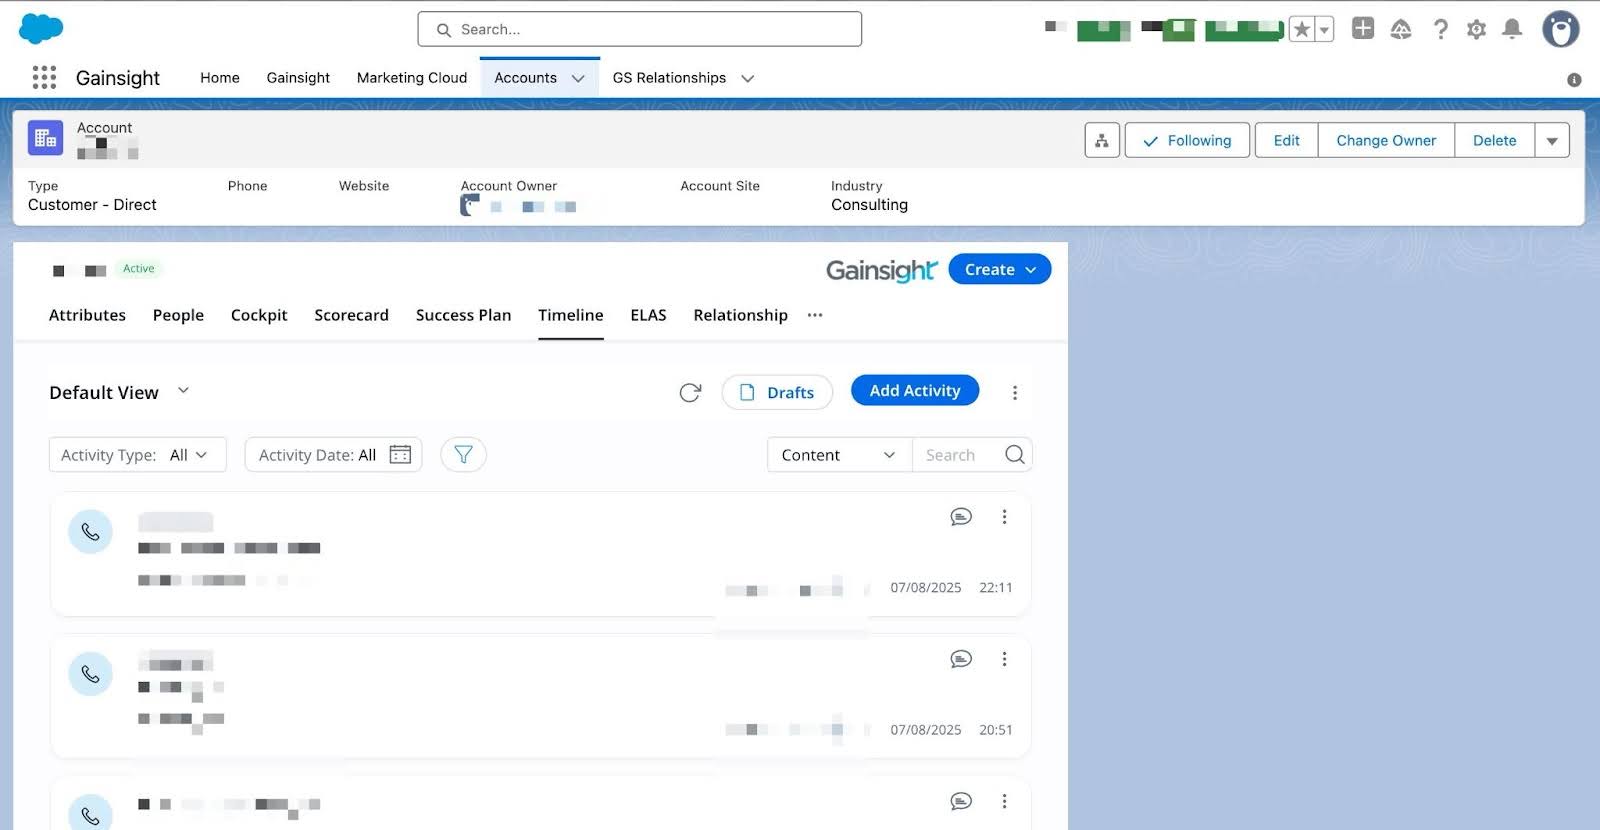Click the Delete button
The image size is (1600, 830).
pos(1494,140)
